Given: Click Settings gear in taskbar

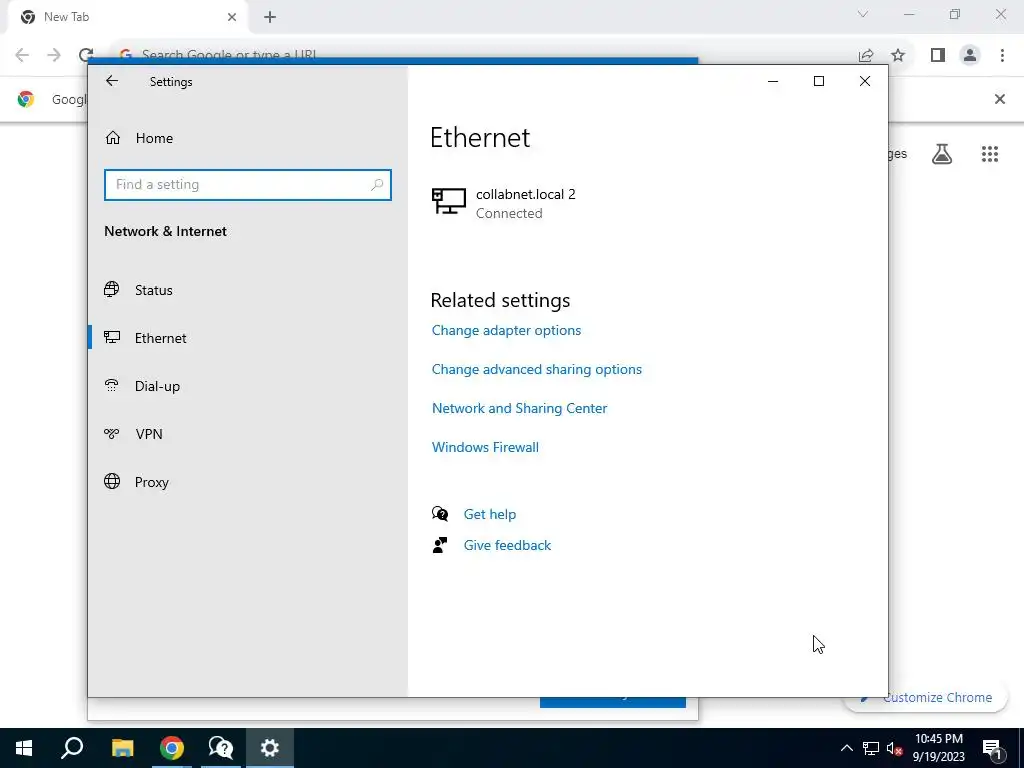Looking at the screenshot, I should pos(270,748).
